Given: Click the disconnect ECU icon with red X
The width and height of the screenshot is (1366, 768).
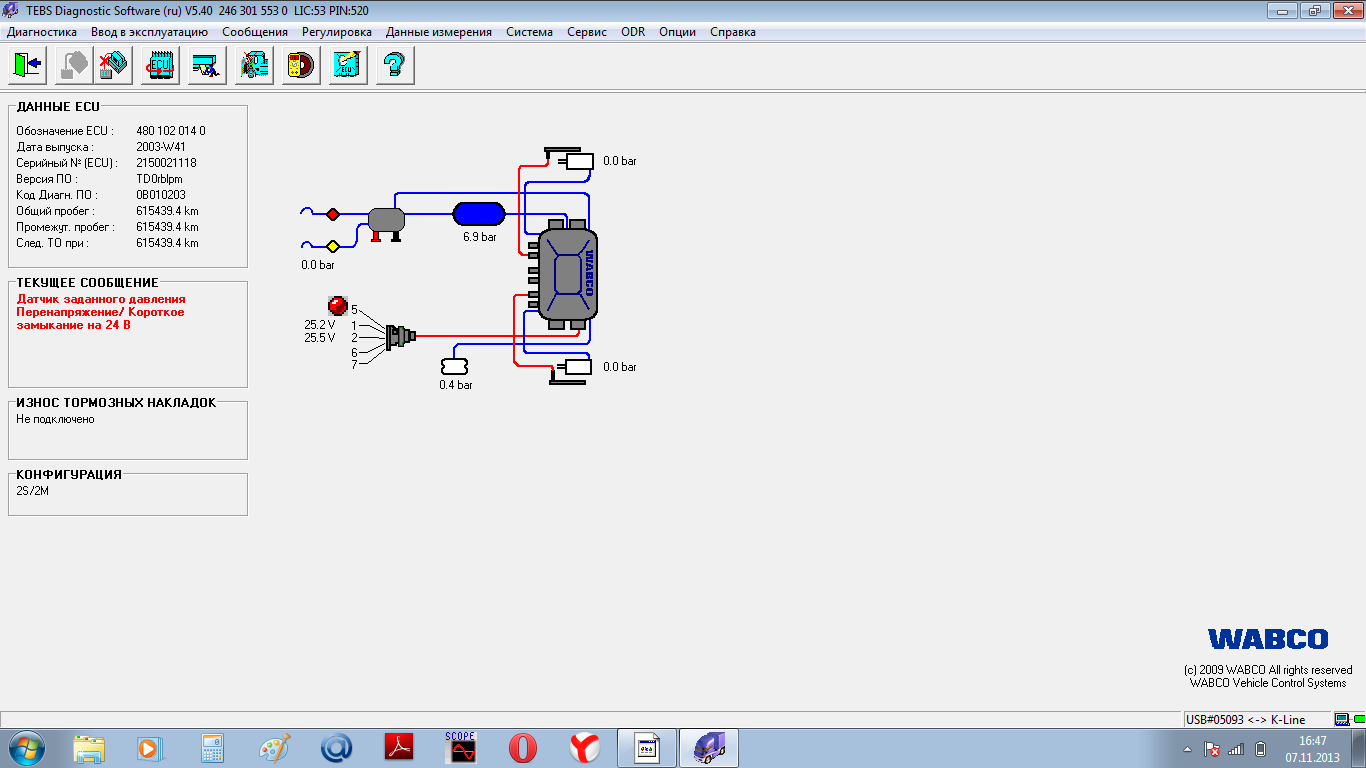Looking at the screenshot, I should [112, 66].
